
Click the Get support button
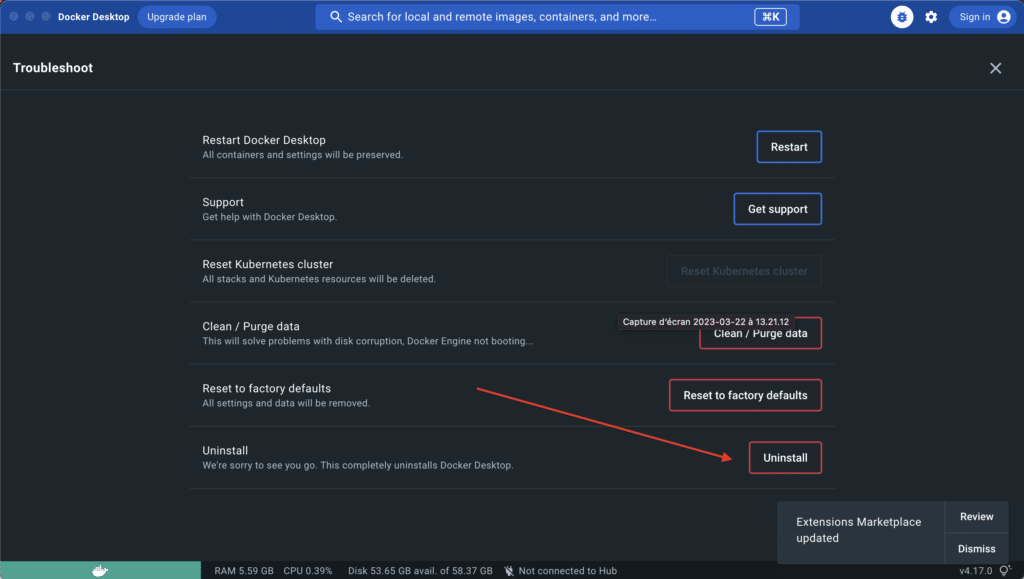click(x=777, y=209)
